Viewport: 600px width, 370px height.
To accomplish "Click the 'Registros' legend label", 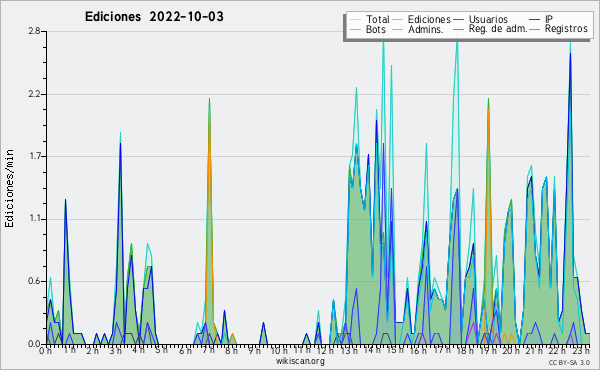I will pyautogui.click(x=566, y=29).
